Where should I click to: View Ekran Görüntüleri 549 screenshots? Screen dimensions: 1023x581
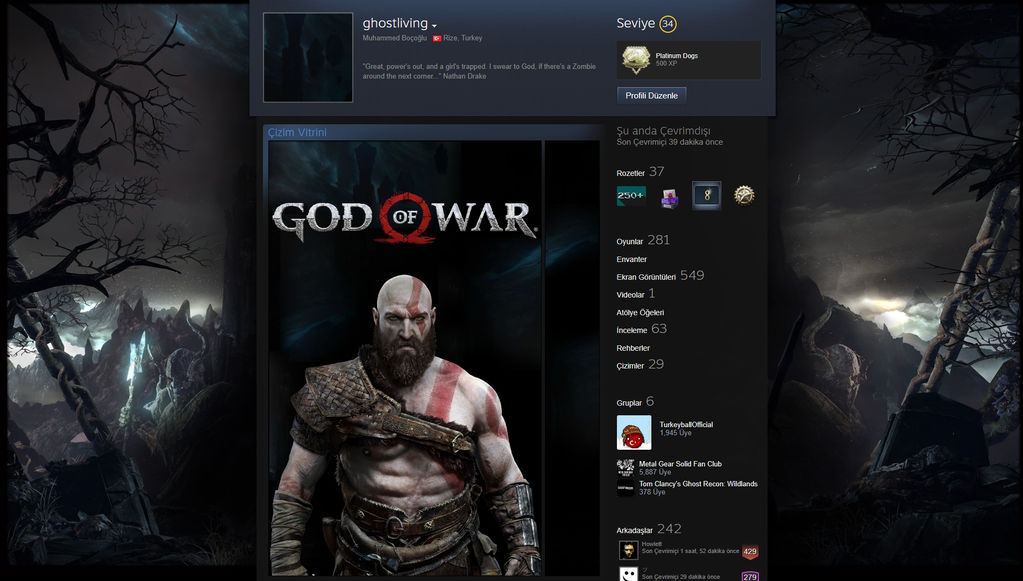coord(660,276)
